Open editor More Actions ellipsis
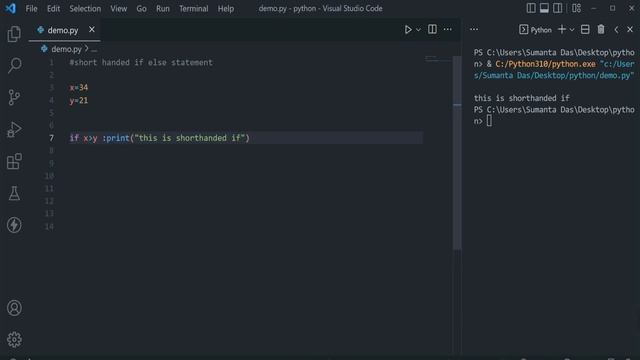The width and height of the screenshot is (640, 360). tap(448, 29)
